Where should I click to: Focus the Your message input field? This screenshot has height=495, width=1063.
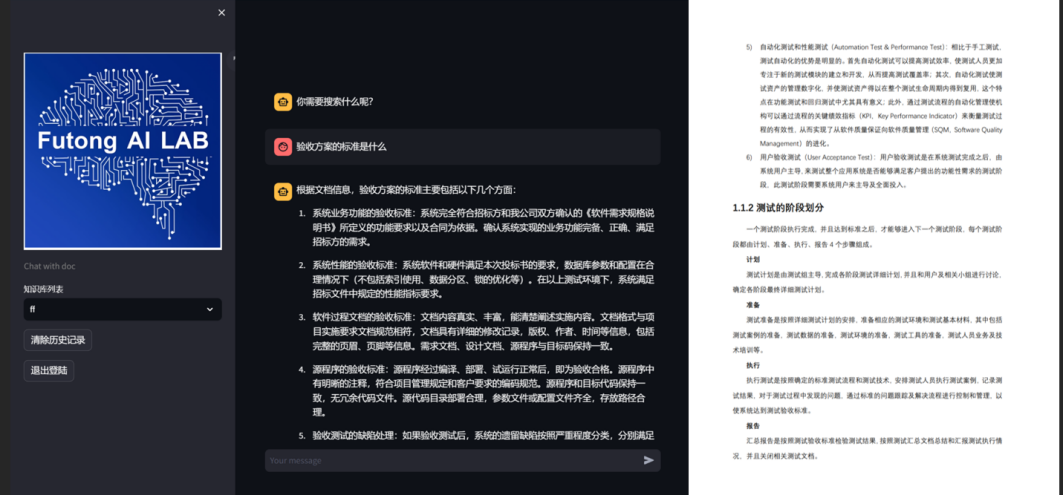pos(450,460)
